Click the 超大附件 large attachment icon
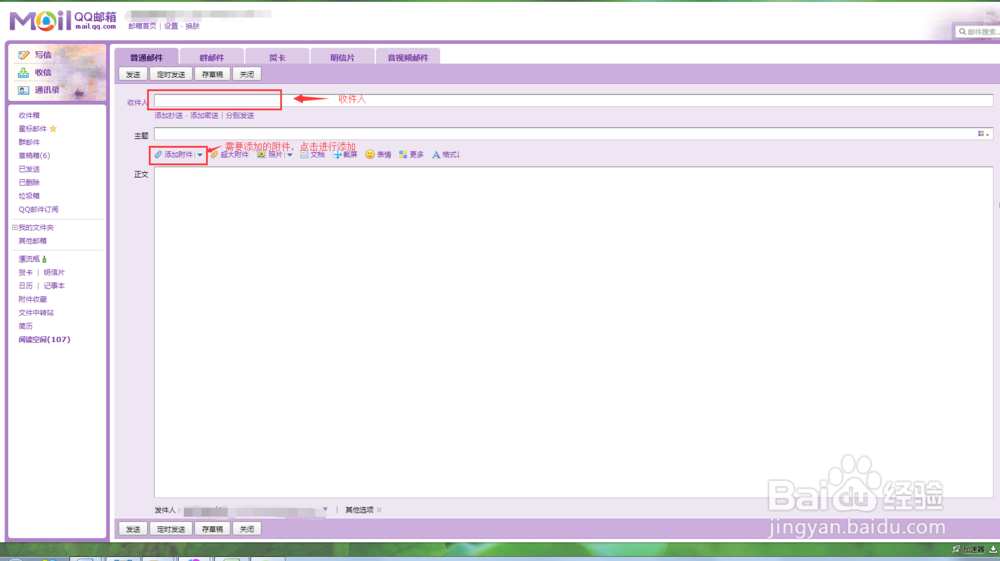The height and width of the screenshot is (561, 1000). pos(214,154)
